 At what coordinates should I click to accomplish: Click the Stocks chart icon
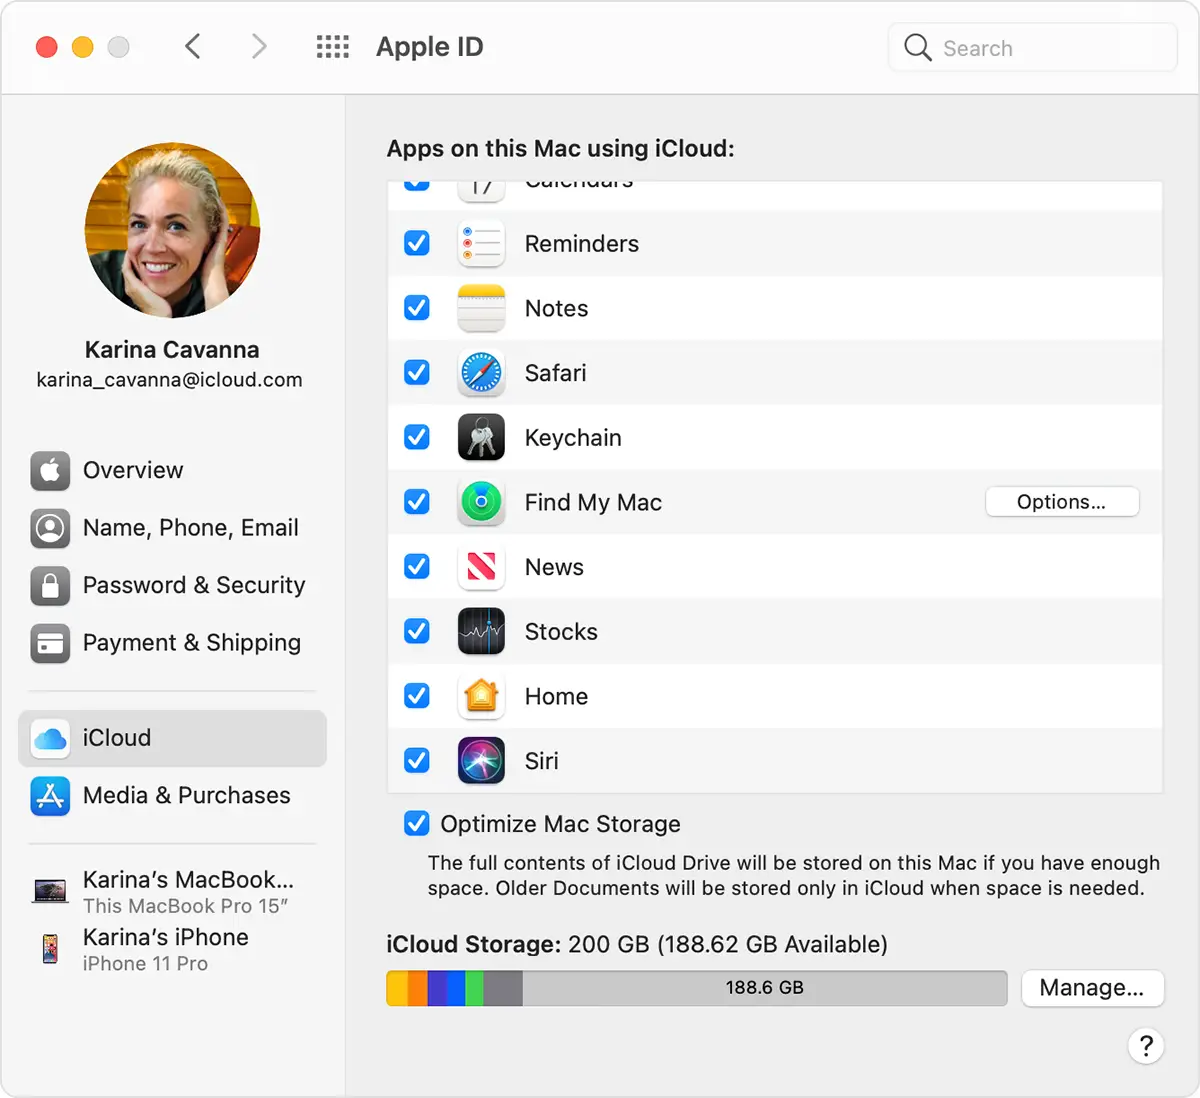click(481, 632)
